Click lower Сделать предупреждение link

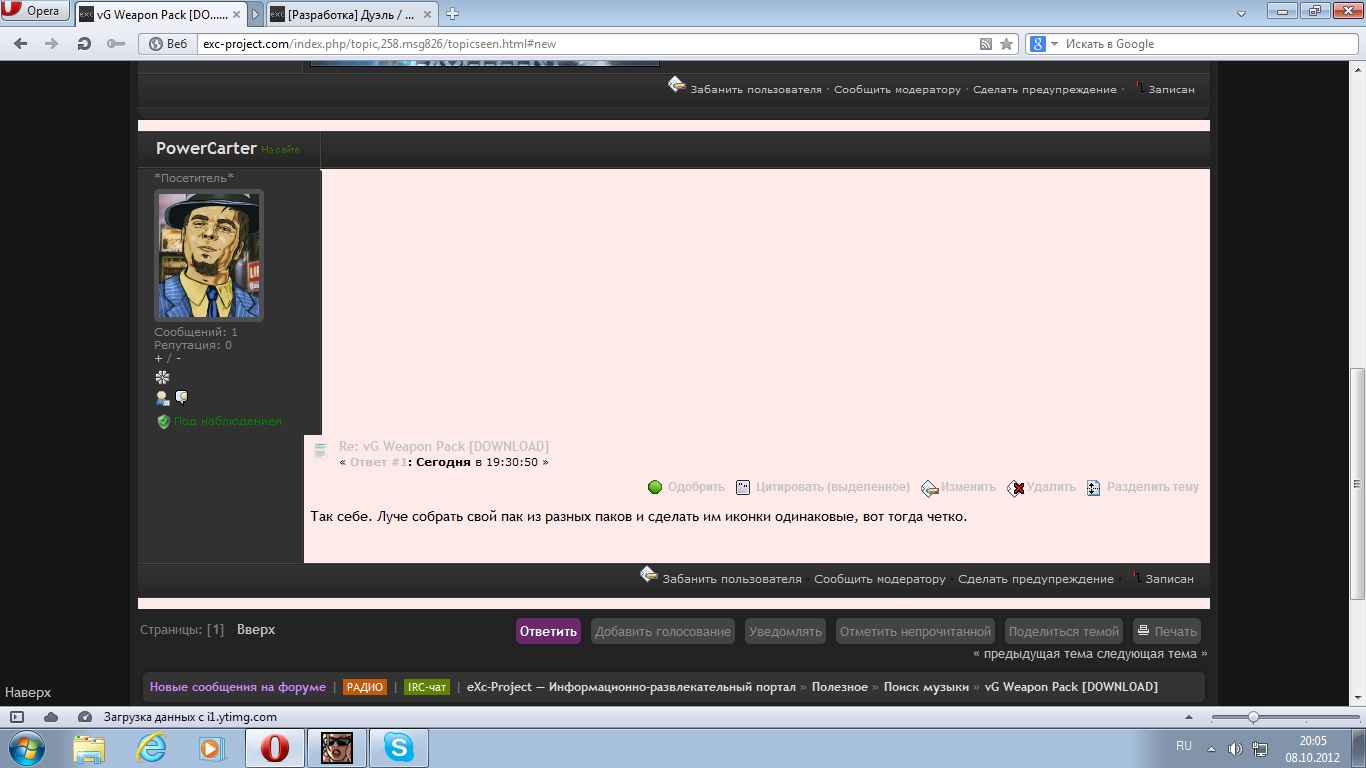(x=1036, y=579)
